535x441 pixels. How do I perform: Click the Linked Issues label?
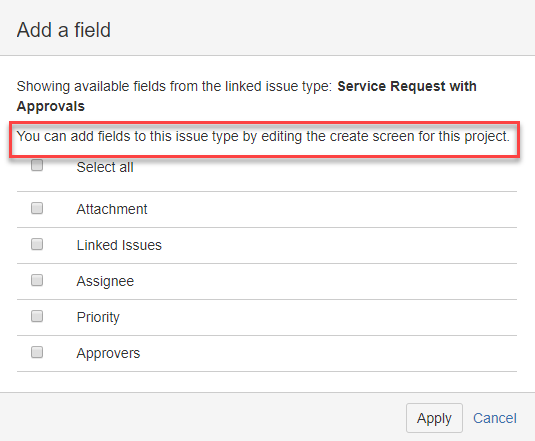click(x=119, y=245)
